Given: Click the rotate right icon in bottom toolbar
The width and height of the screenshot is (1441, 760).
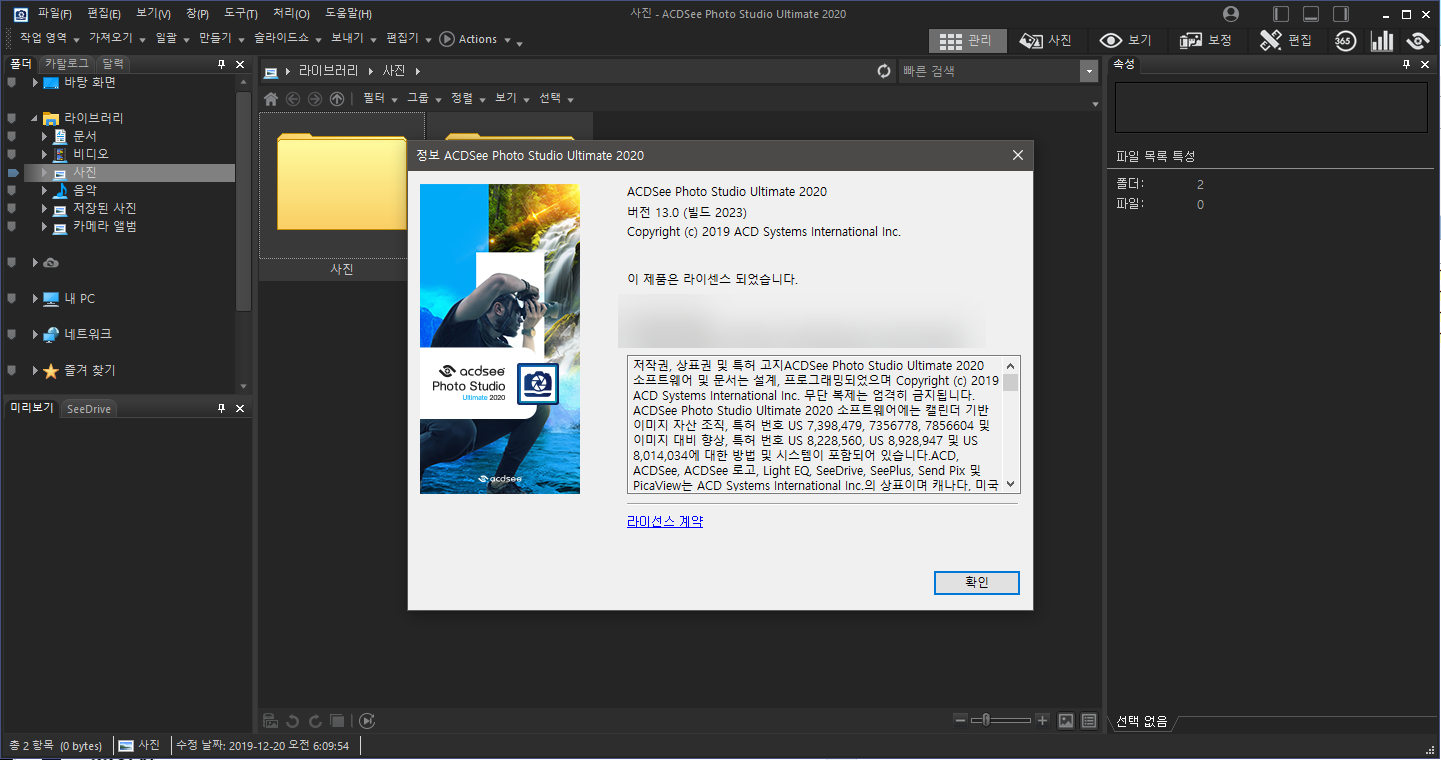Looking at the screenshot, I should 315,720.
